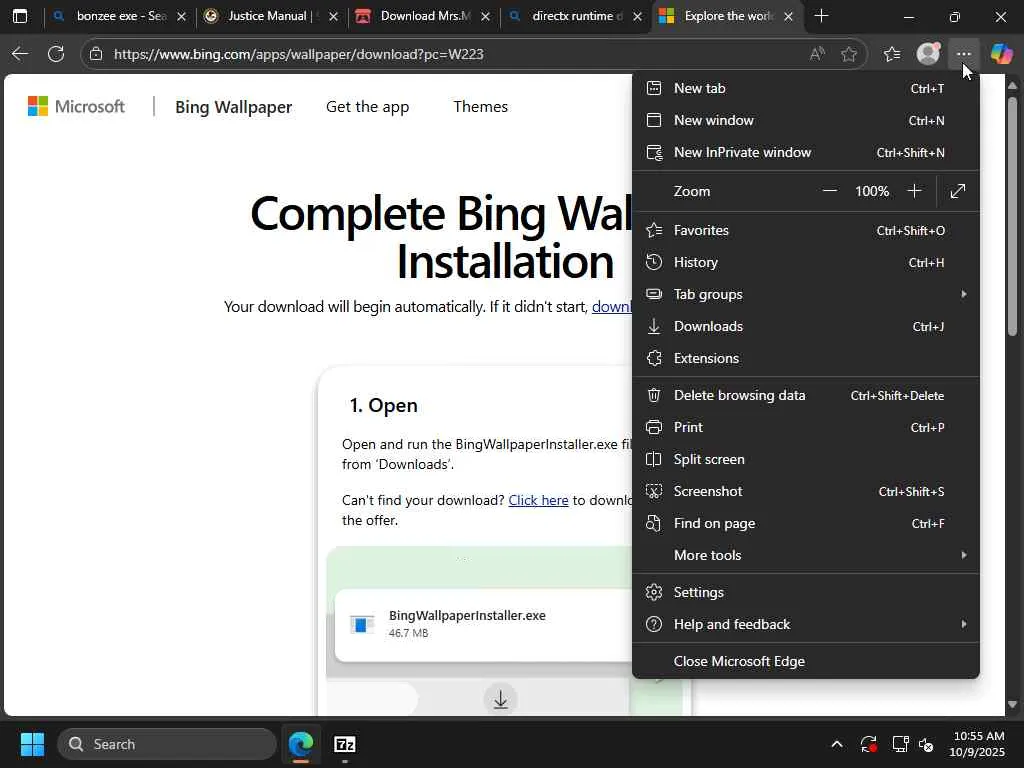The width and height of the screenshot is (1024, 768).
Task: Open Get the app link
Action: point(368,106)
